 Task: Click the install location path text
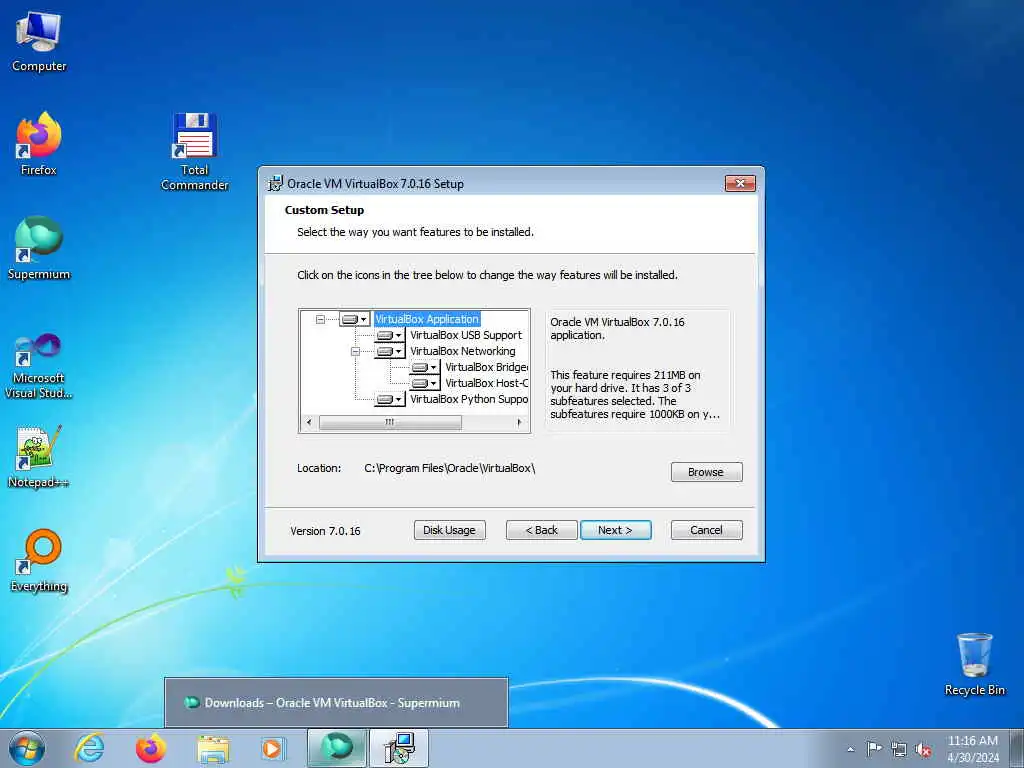click(x=449, y=468)
